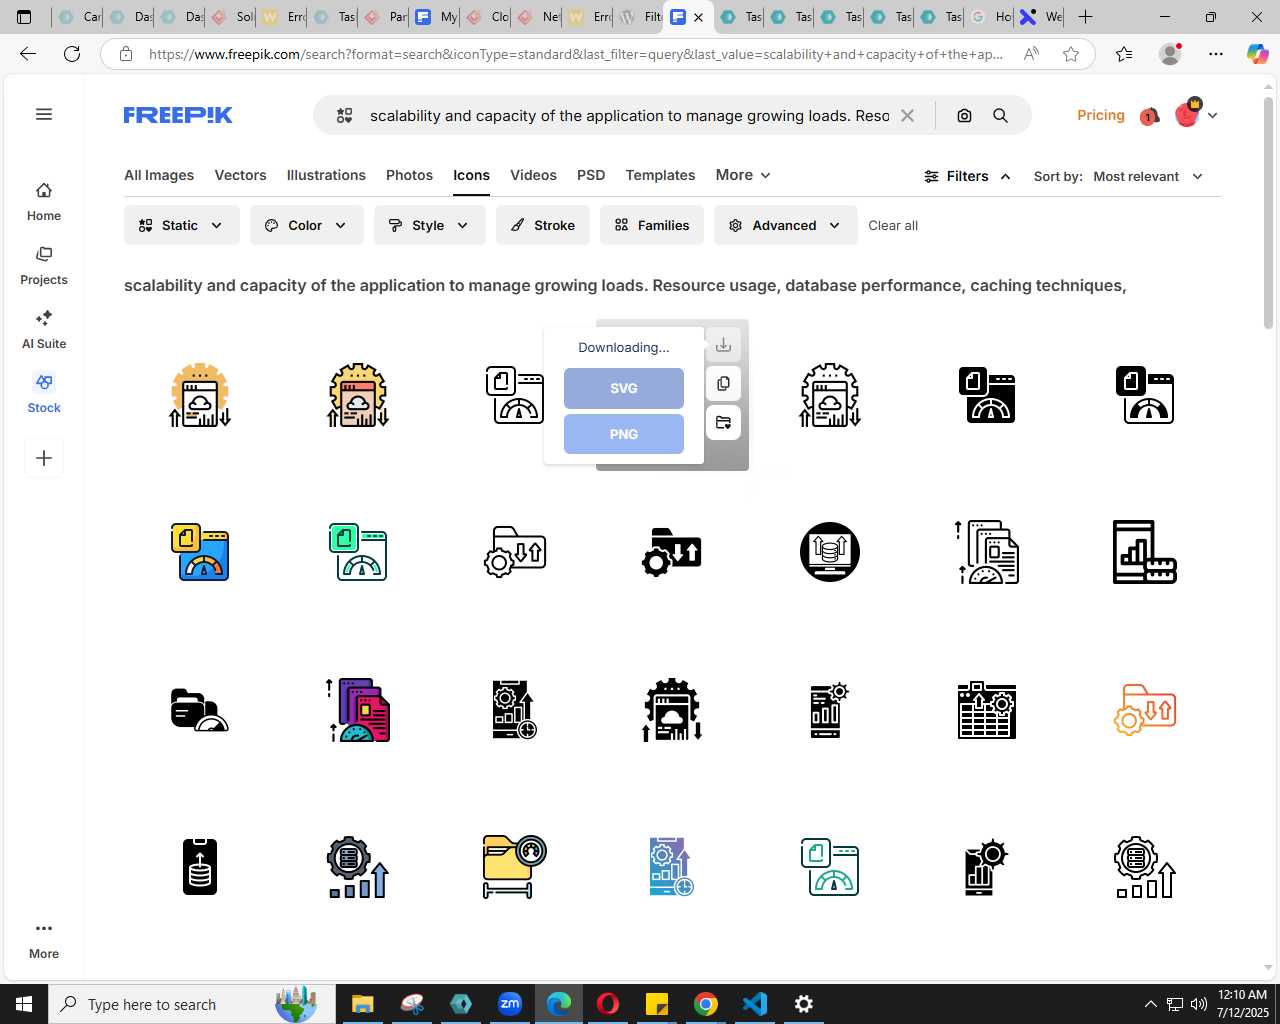
Task: Open Chrome from taskbar
Action: pos(706,1004)
